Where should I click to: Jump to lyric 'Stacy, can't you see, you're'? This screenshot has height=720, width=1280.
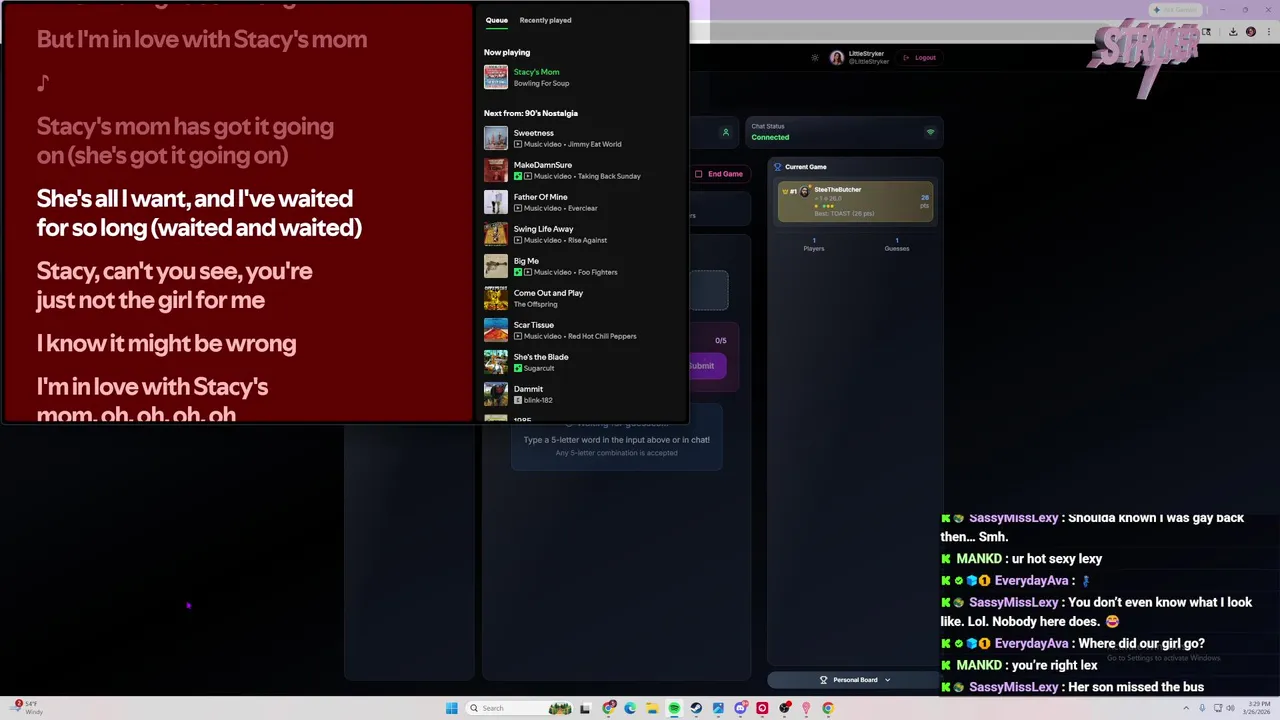click(x=175, y=271)
